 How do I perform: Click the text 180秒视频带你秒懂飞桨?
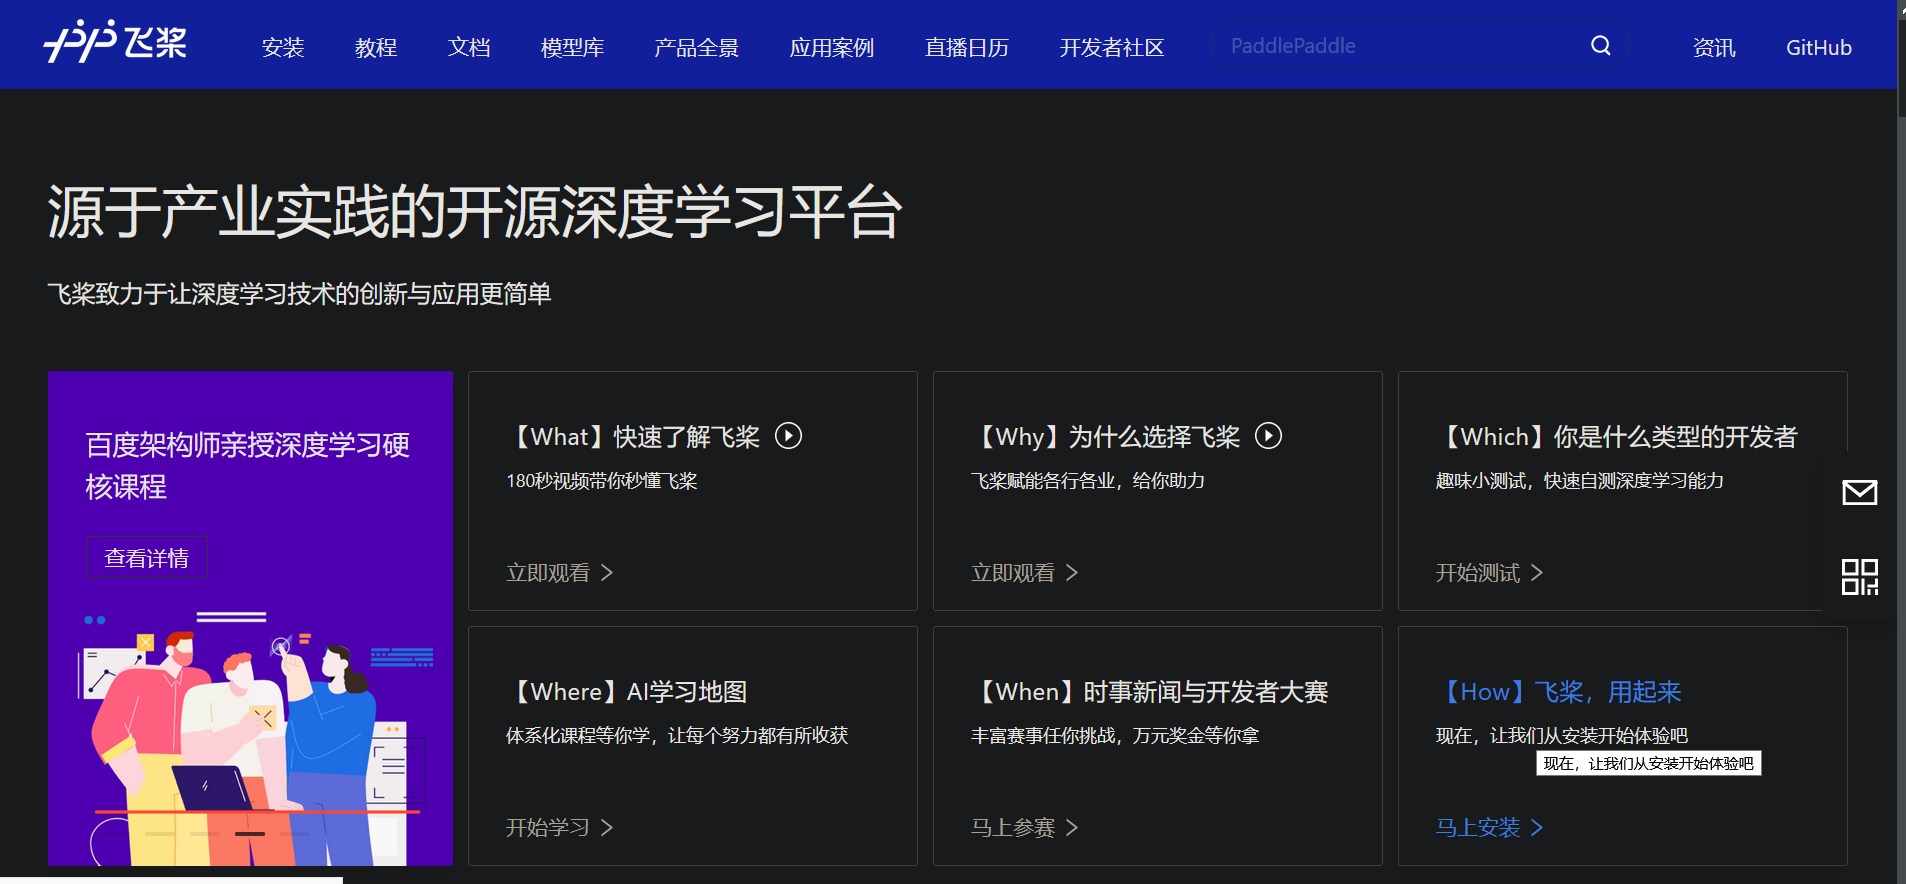(x=602, y=481)
